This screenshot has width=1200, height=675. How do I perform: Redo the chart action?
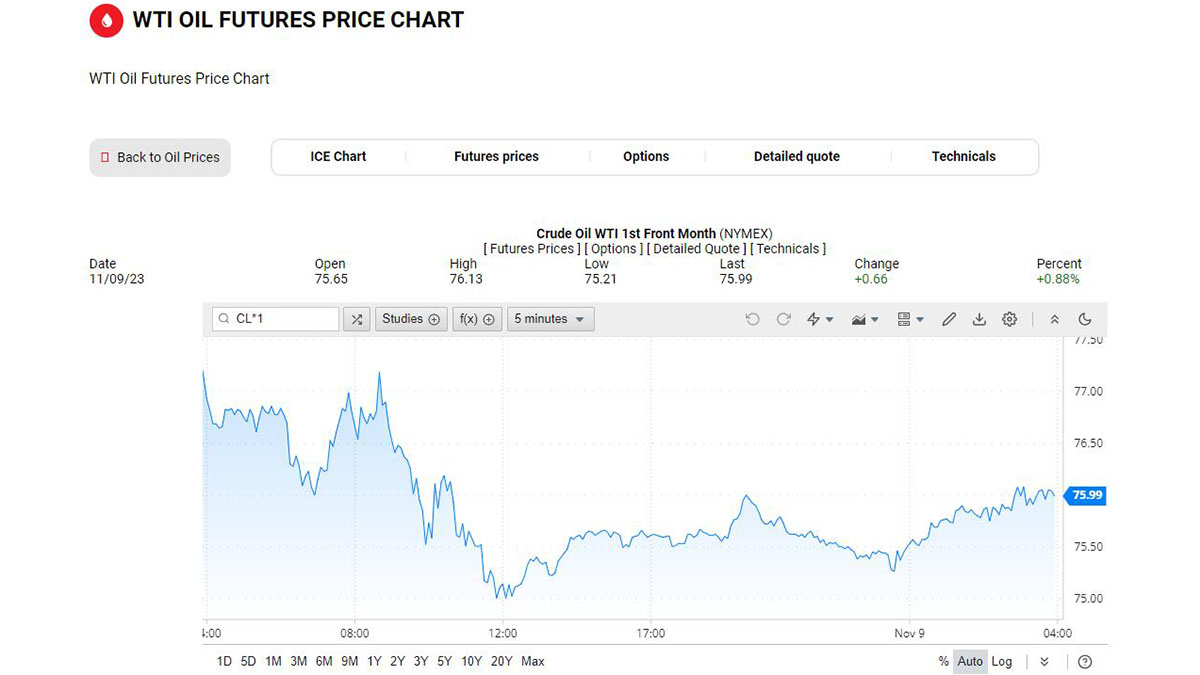[x=784, y=319]
